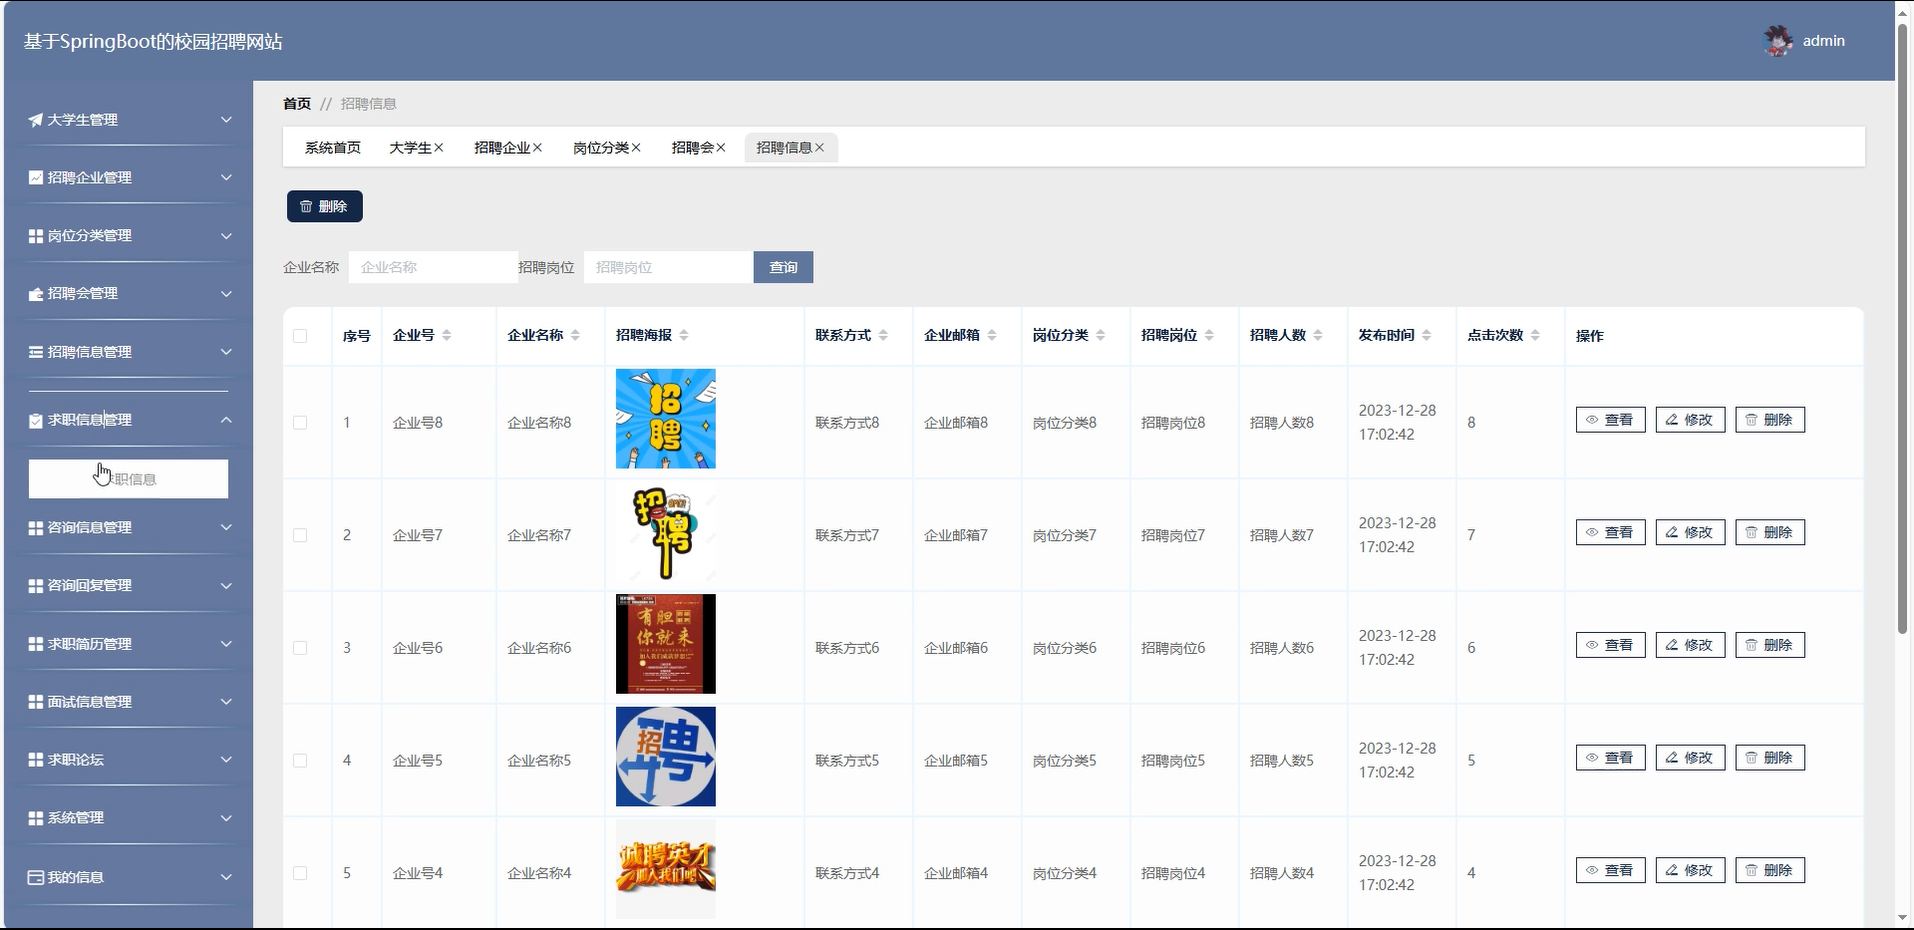
Task: Expand the 大学生管理 menu chevron
Action: (226, 120)
